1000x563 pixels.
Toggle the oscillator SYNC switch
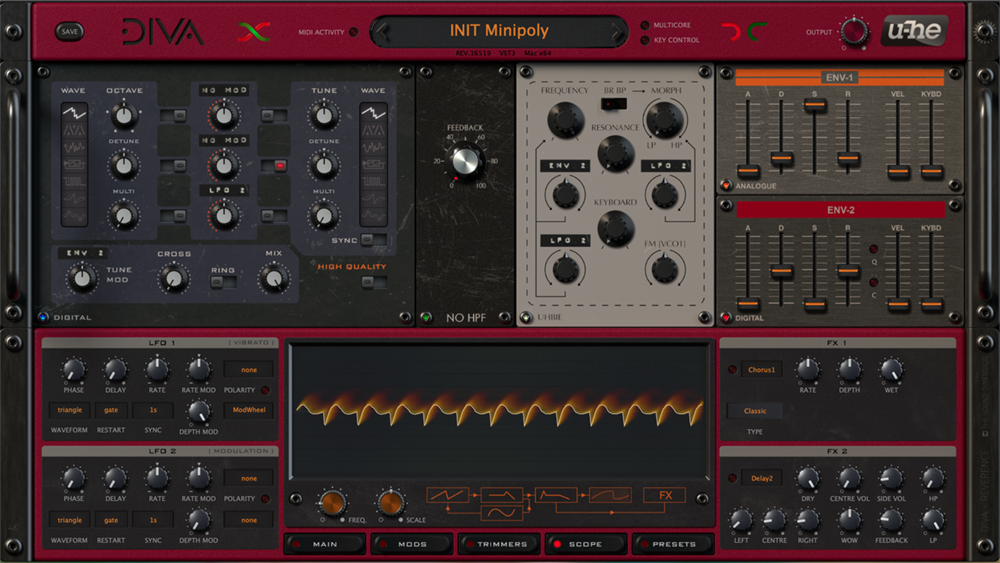[372, 240]
